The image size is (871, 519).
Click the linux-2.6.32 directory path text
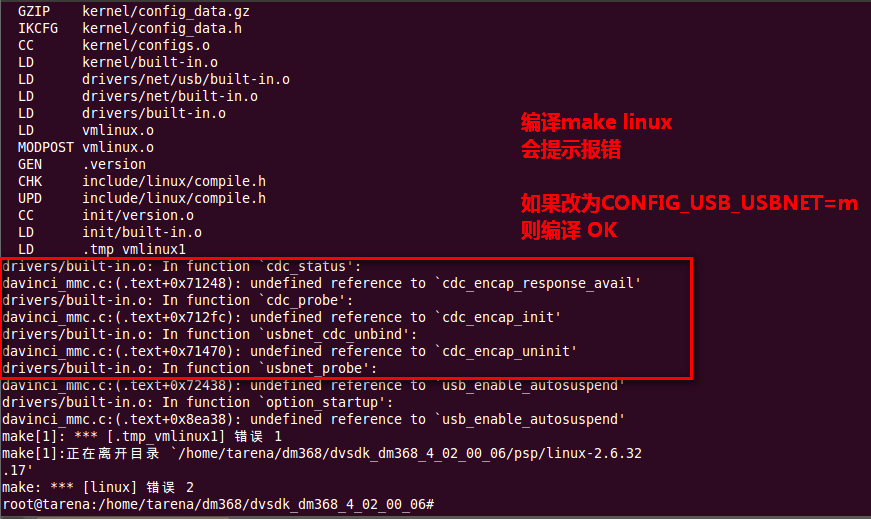408,454
